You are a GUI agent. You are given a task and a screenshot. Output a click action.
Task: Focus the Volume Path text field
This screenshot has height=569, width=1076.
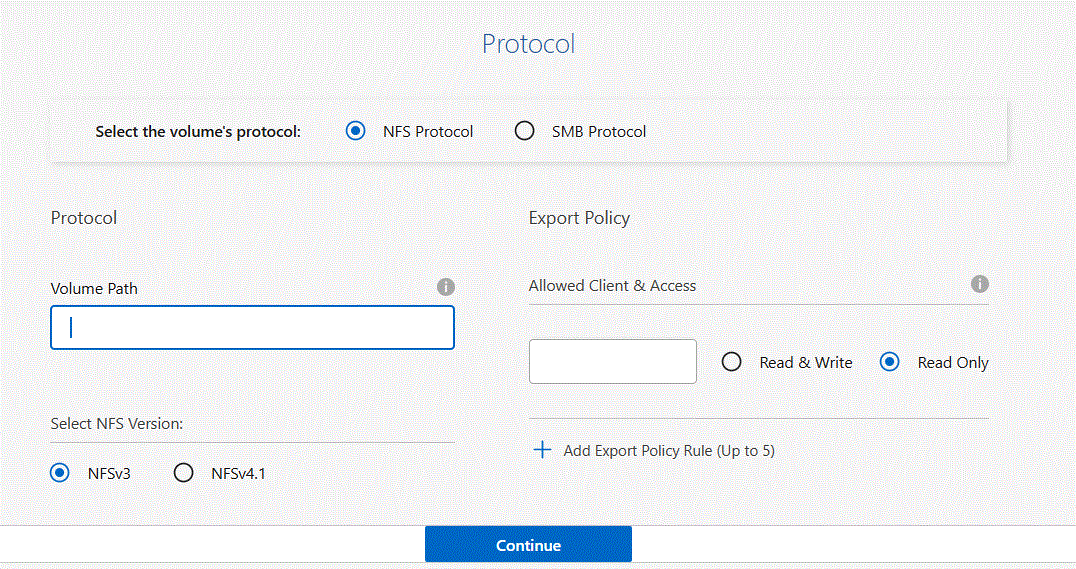(x=252, y=327)
